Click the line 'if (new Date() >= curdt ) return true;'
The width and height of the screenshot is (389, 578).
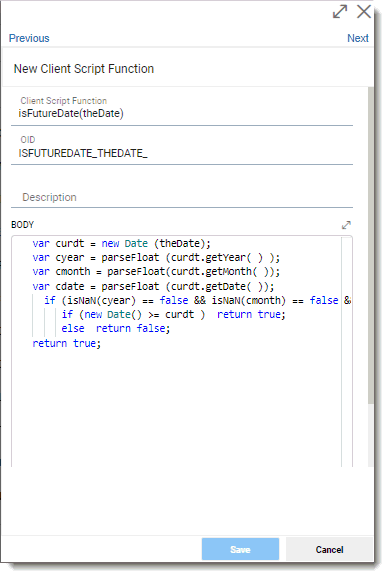coord(173,314)
